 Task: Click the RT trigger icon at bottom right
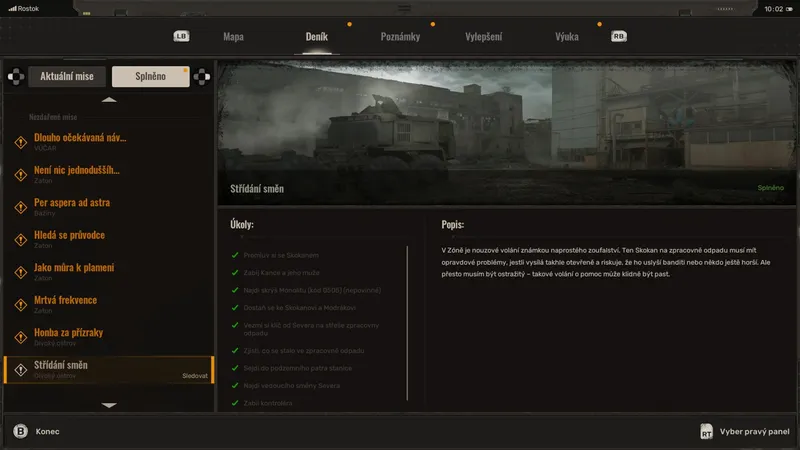click(x=707, y=432)
